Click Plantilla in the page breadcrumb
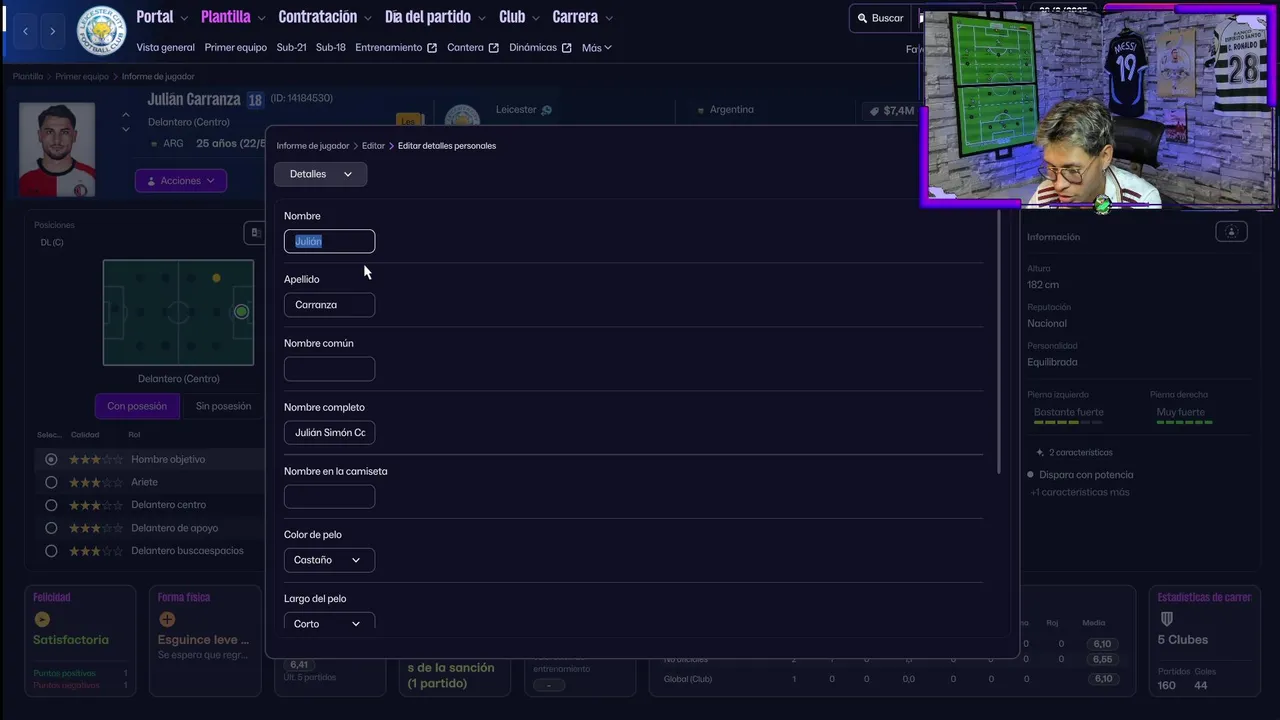This screenshot has height=720, width=1280. 28,77
